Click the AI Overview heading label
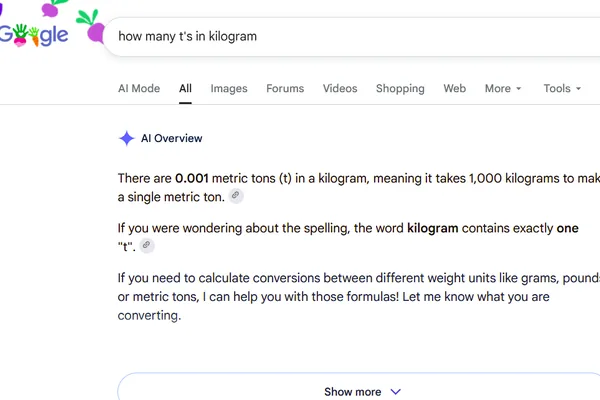Image resolution: width=600 pixels, height=400 pixels. (171, 138)
